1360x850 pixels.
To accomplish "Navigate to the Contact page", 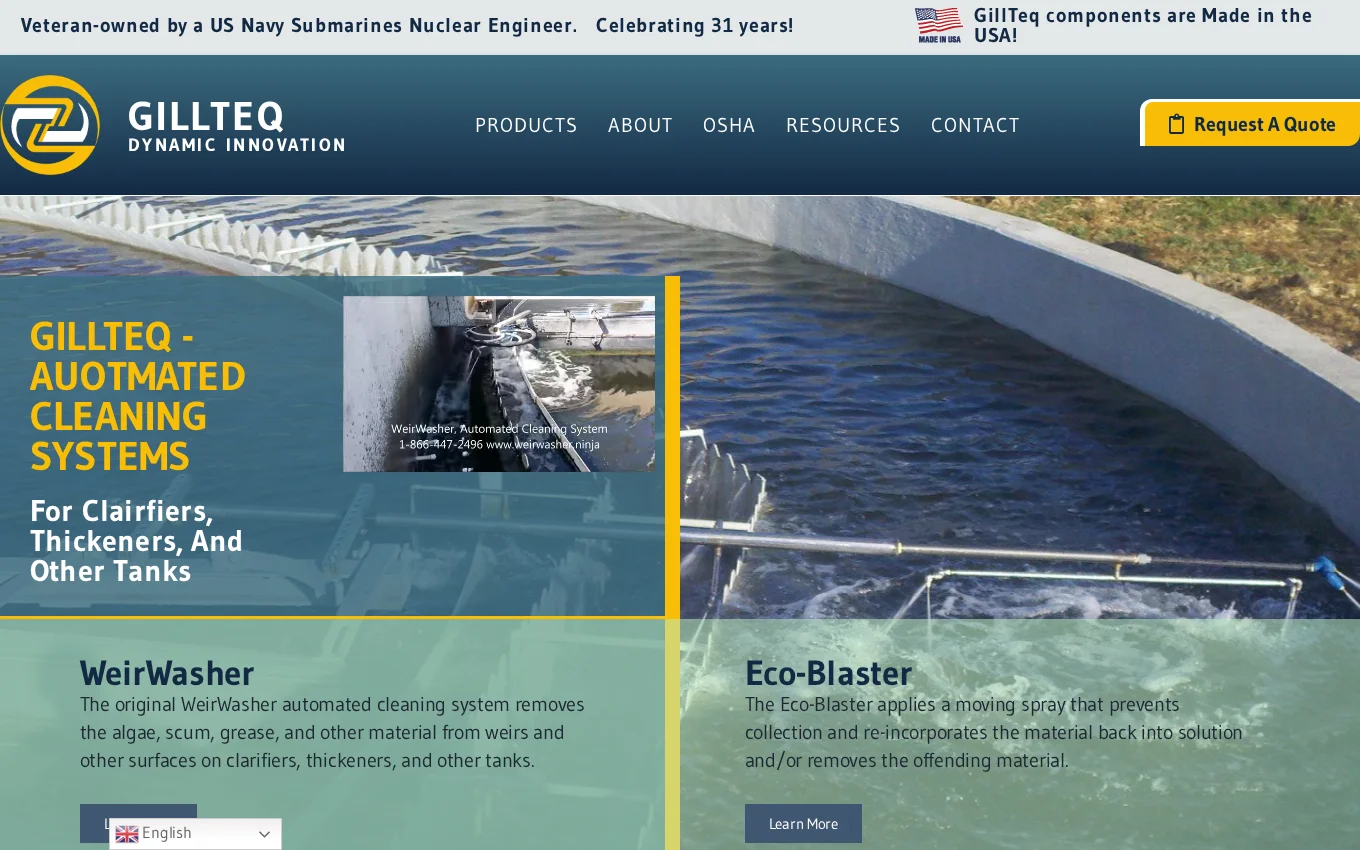I will (975, 125).
